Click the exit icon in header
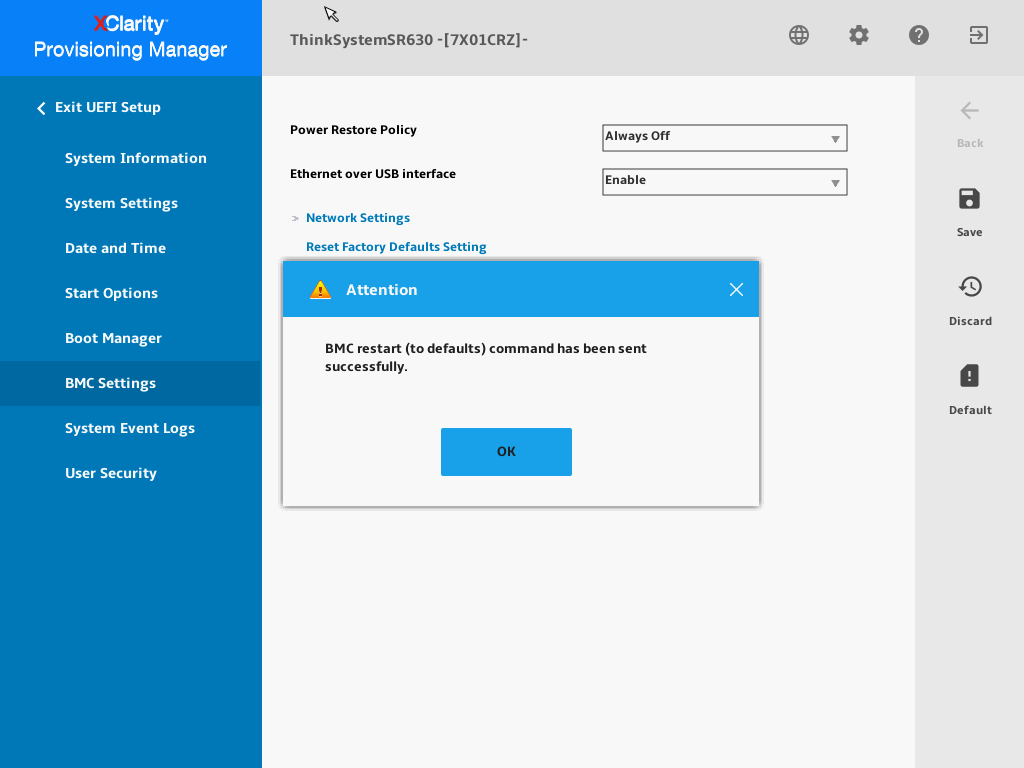Viewport: 1024px width, 768px height. [978, 35]
